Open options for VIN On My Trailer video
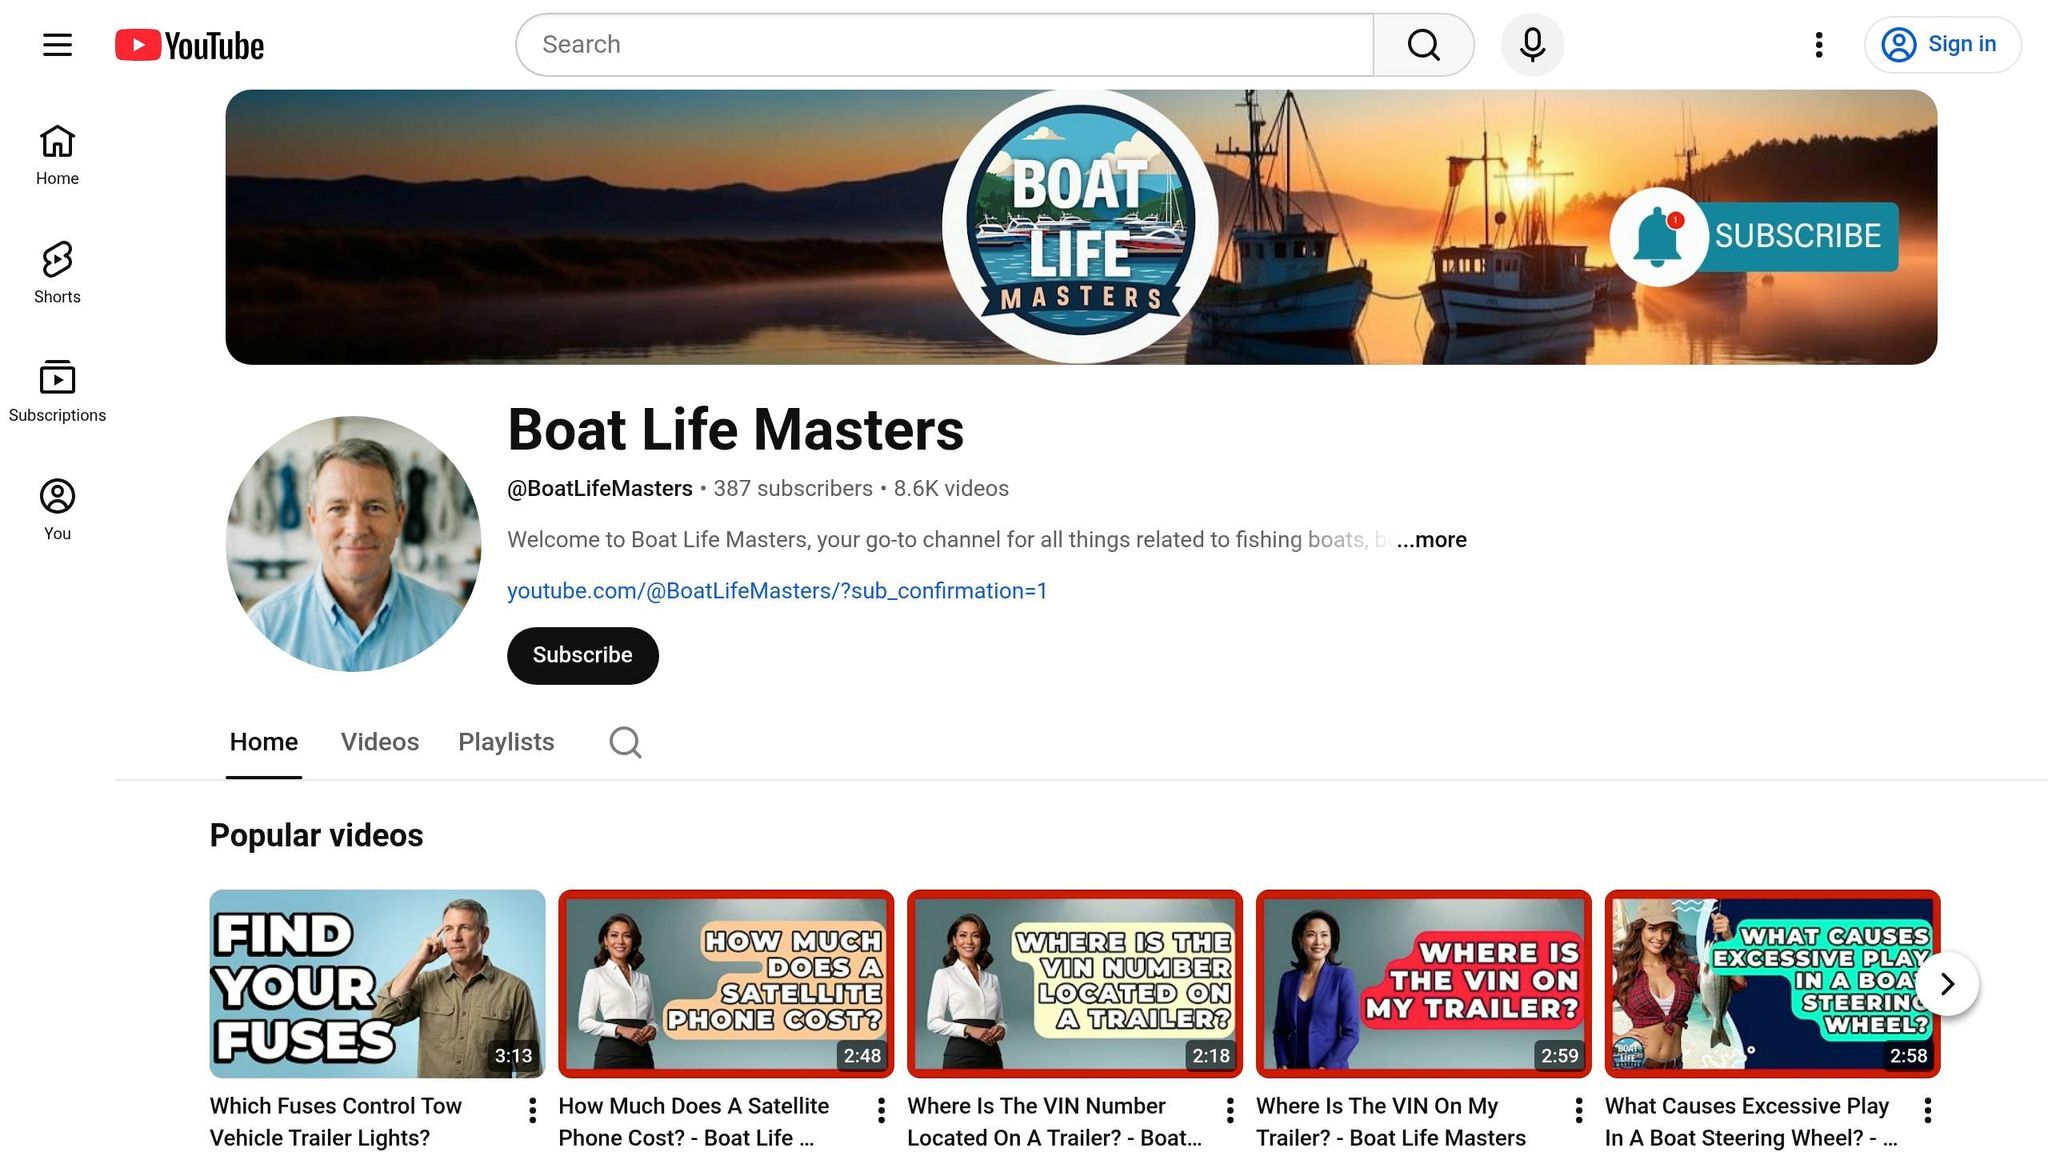This screenshot has height=1152, width=2048. tap(1579, 1110)
